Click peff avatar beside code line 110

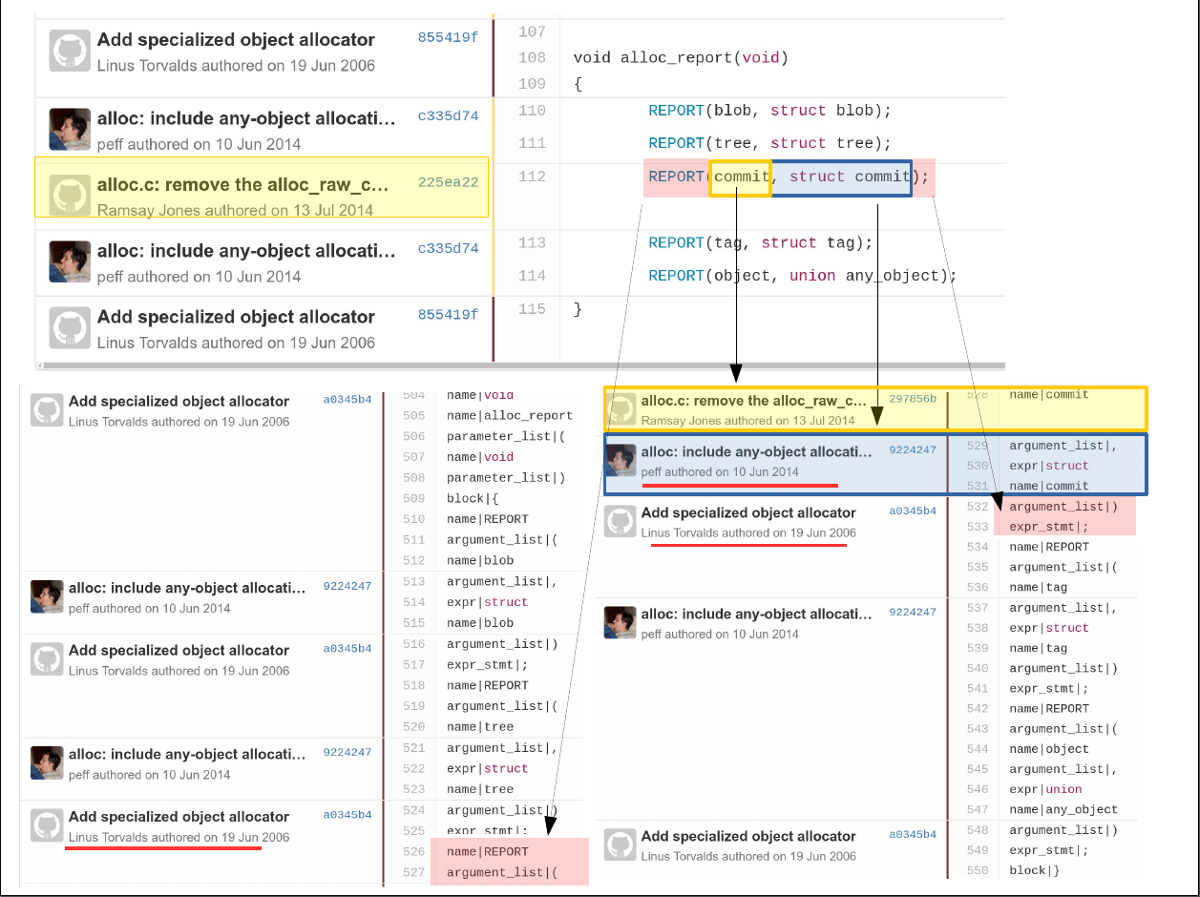(70, 130)
